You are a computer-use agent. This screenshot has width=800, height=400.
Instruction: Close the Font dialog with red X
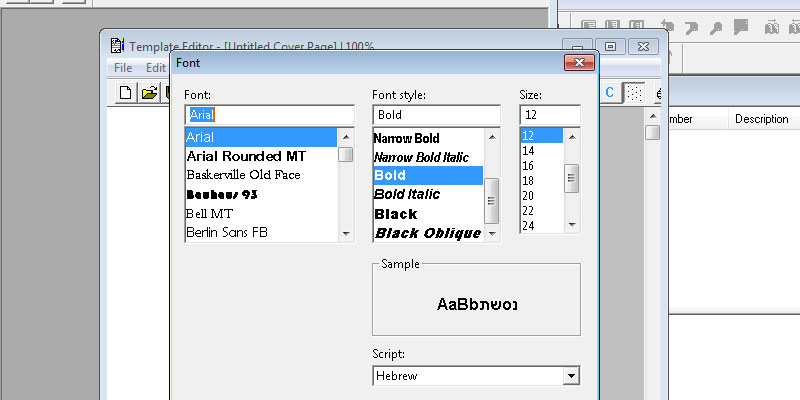(576, 62)
